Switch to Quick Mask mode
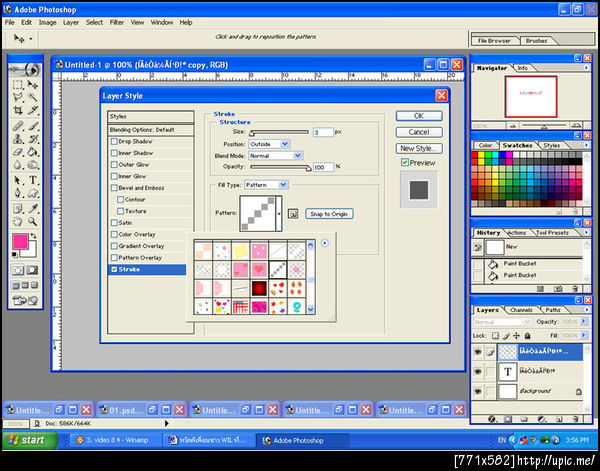The height and width of the screenshot is (471, 600). (x=33, y=270)
